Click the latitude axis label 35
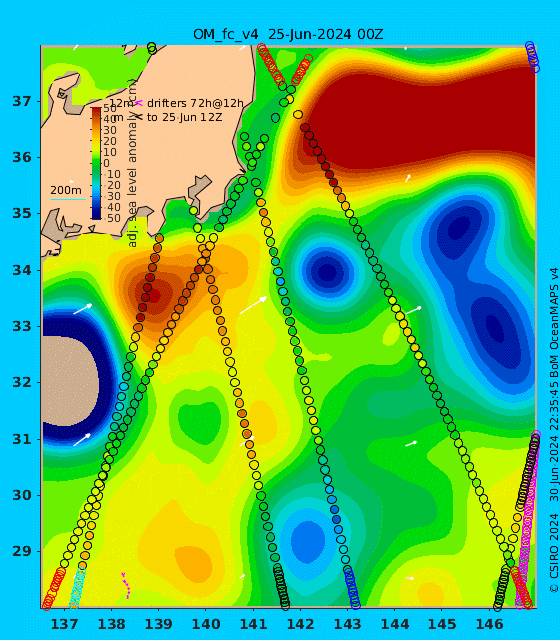 click(21, 213)
